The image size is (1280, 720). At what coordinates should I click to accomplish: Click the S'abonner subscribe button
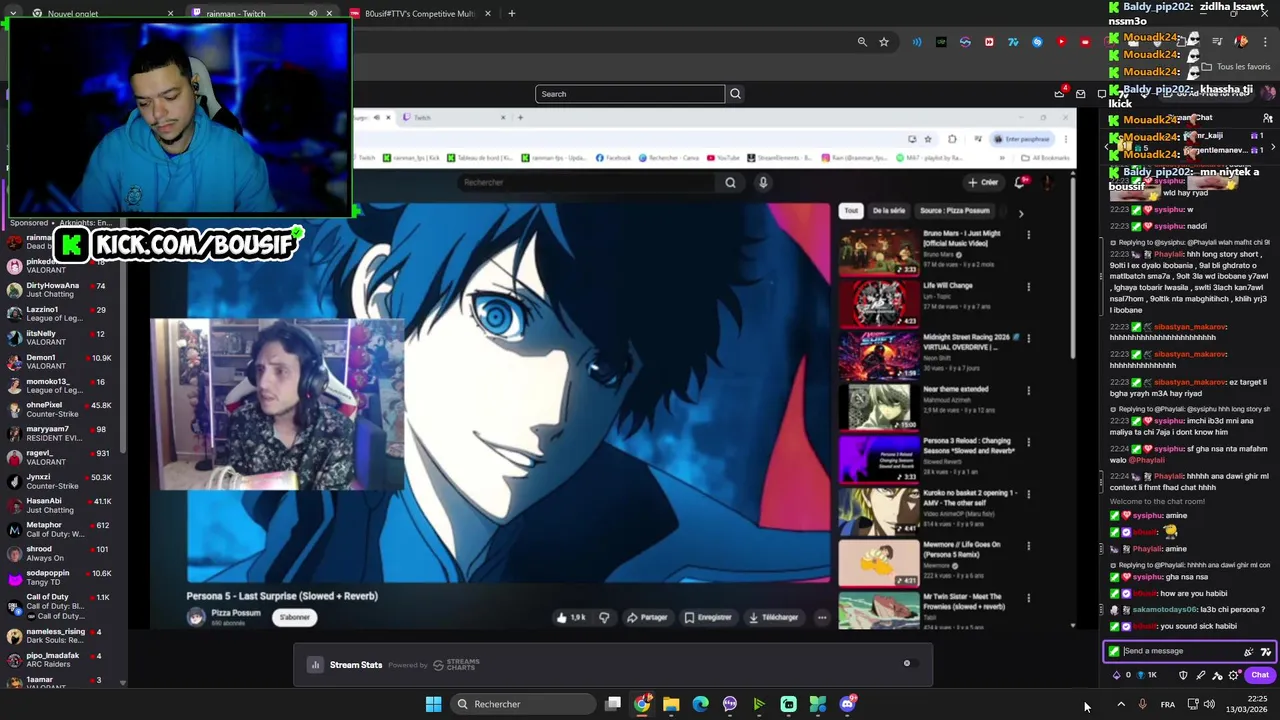pyautogui.click(x=294, y=617)
